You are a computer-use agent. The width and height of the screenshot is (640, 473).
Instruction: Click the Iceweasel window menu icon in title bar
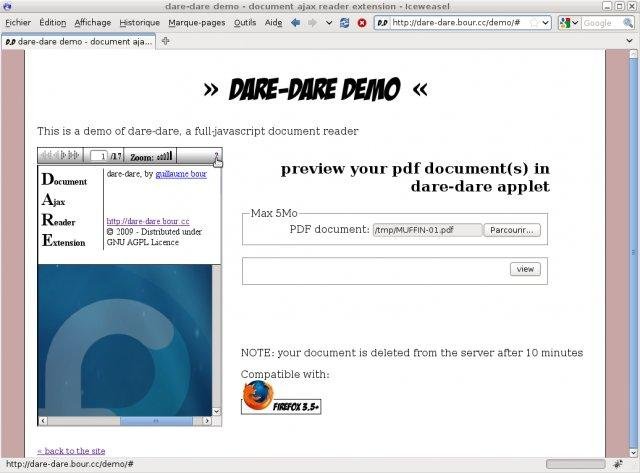tap(7, 6)
